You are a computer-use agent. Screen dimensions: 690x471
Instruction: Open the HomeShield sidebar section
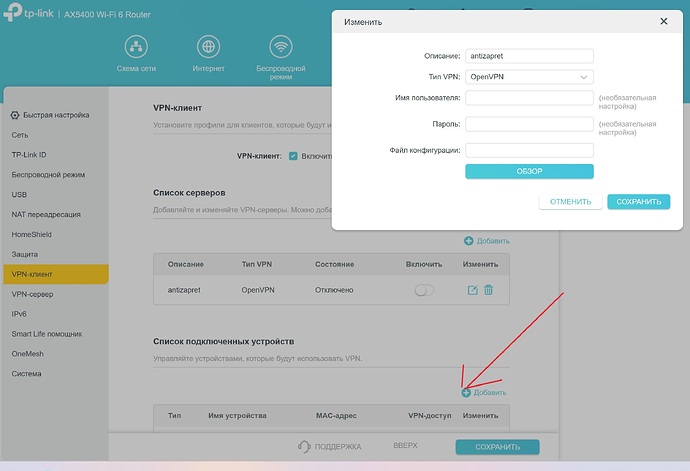tap(31, 233)
